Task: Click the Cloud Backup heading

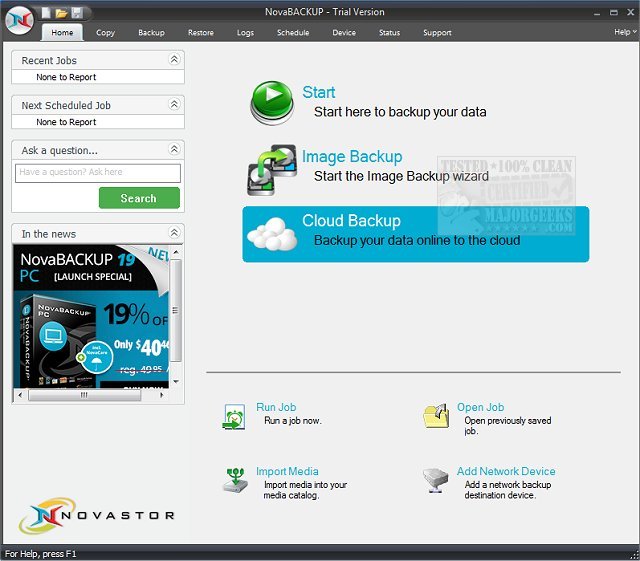Action: pos(351,221)
